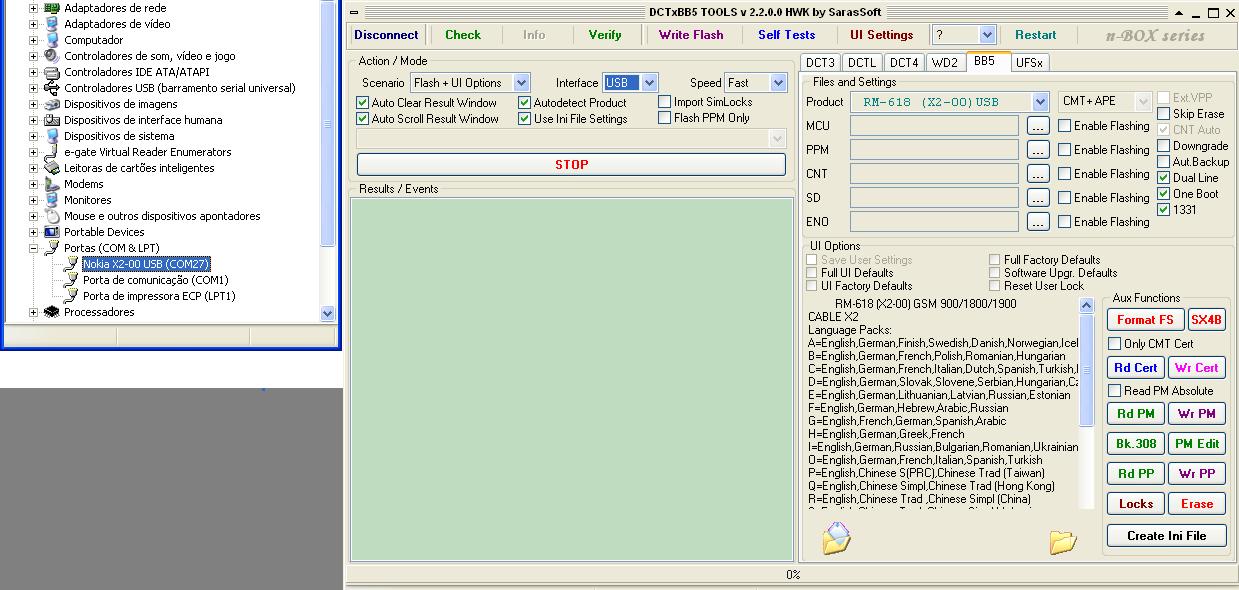Click the Portas (COM & LPT) connector icon
Image resolution: width=1239 pixels, height=590 pixels.
[x=52, y=248]
